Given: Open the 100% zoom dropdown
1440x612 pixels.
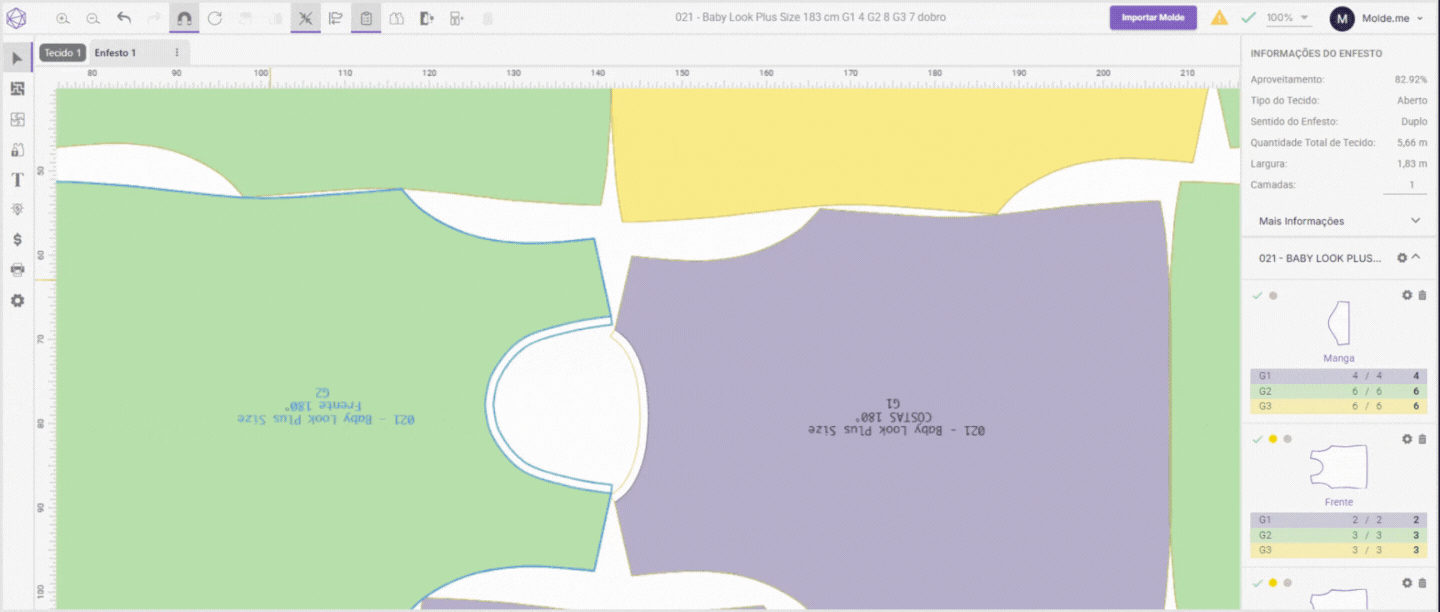Looking at the screenshot, I should (1288, 18).
